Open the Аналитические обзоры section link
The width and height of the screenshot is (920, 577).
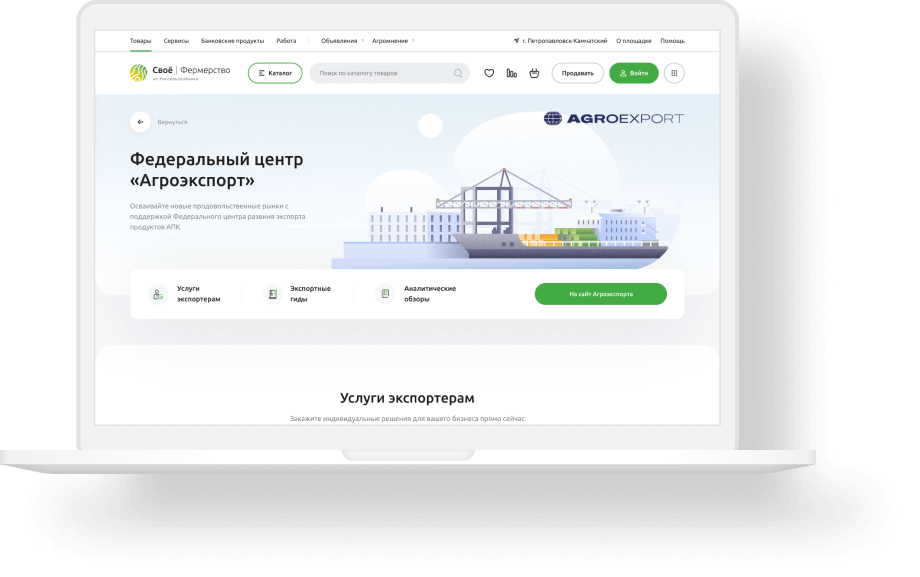[429, 294]
